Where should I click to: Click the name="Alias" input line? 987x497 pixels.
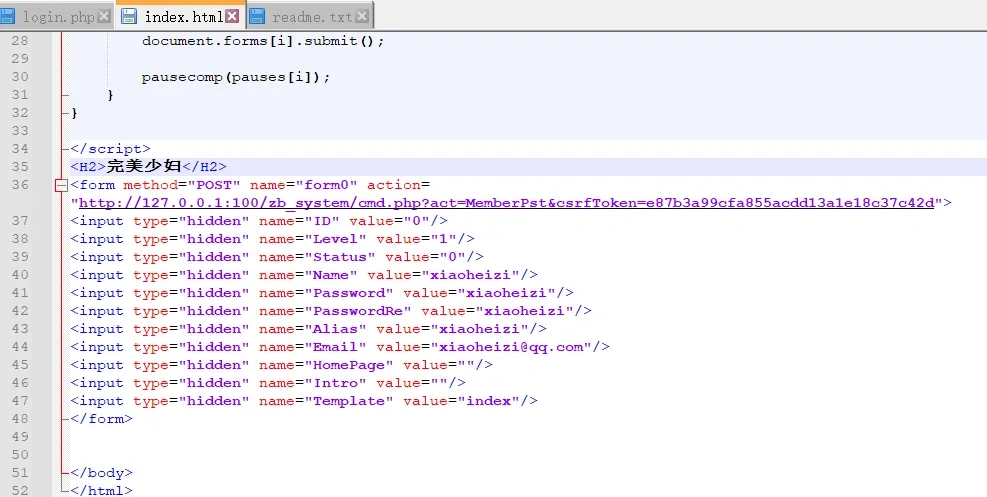pyautogui.click(x=308, y=329)
